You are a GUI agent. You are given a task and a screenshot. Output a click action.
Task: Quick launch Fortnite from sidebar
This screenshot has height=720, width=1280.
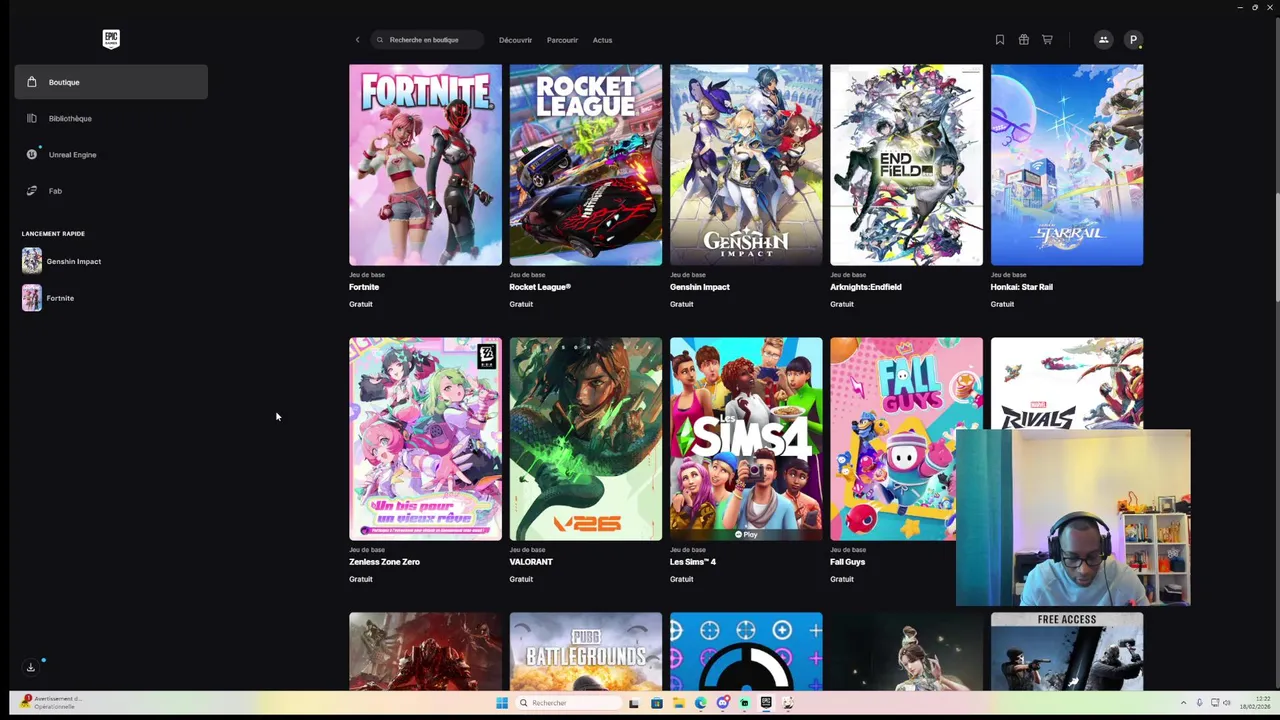point(60,298)
